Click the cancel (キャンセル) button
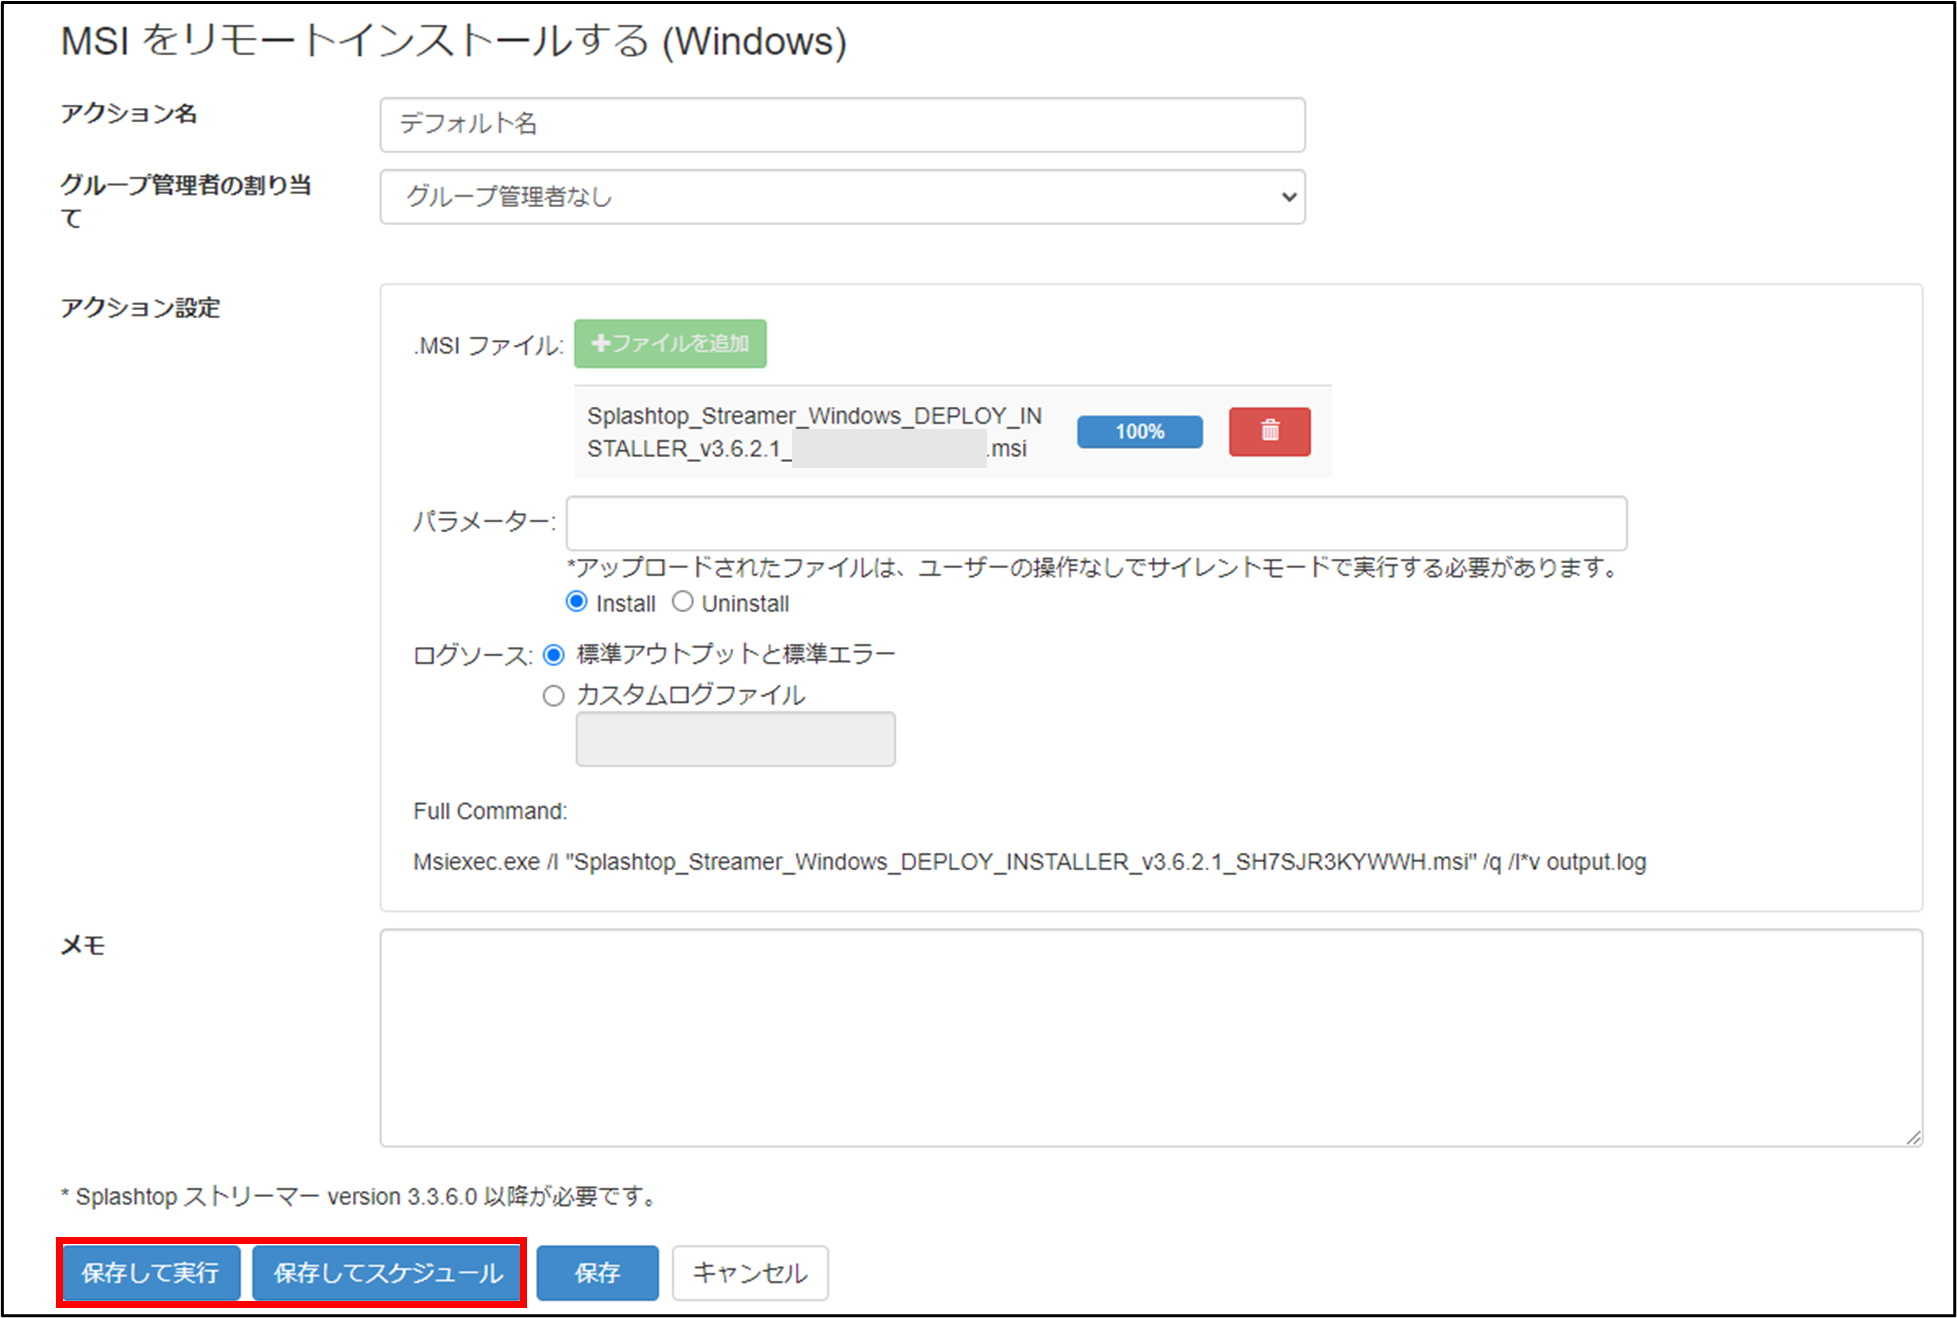This screenshot has height=1318, width=1957. (x=750, y=1273)
